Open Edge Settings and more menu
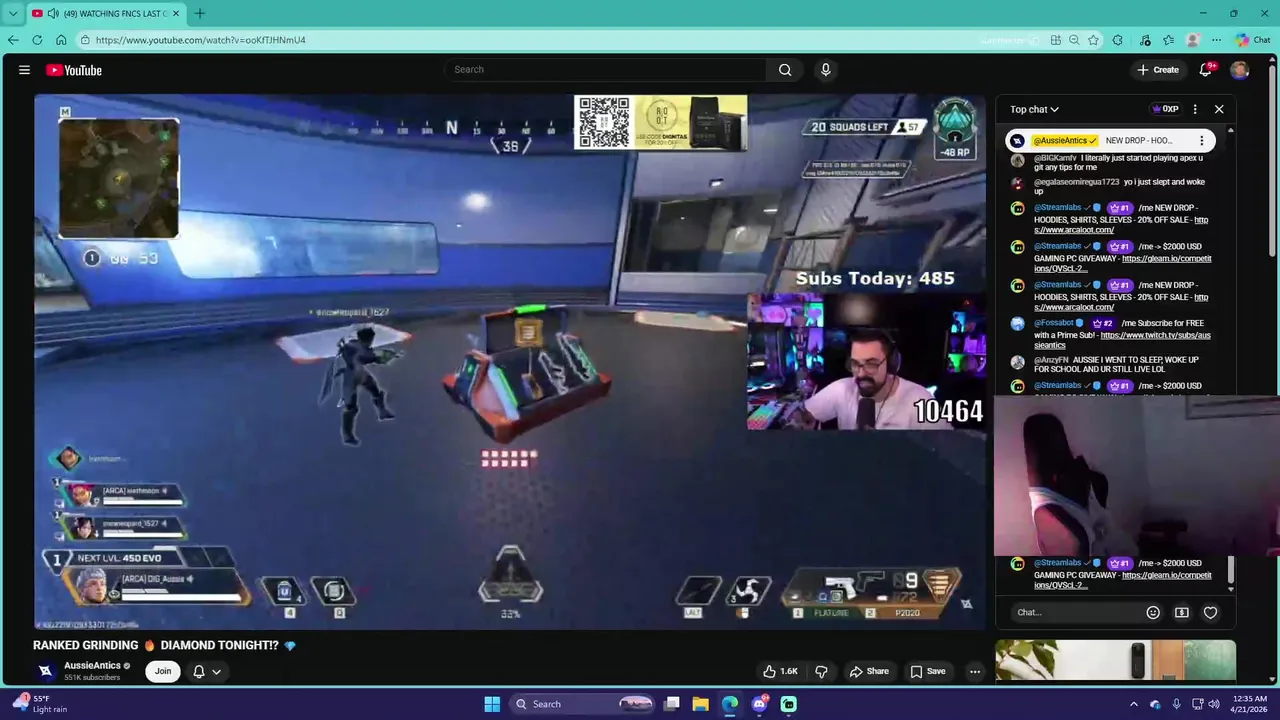 point(1216,40)
